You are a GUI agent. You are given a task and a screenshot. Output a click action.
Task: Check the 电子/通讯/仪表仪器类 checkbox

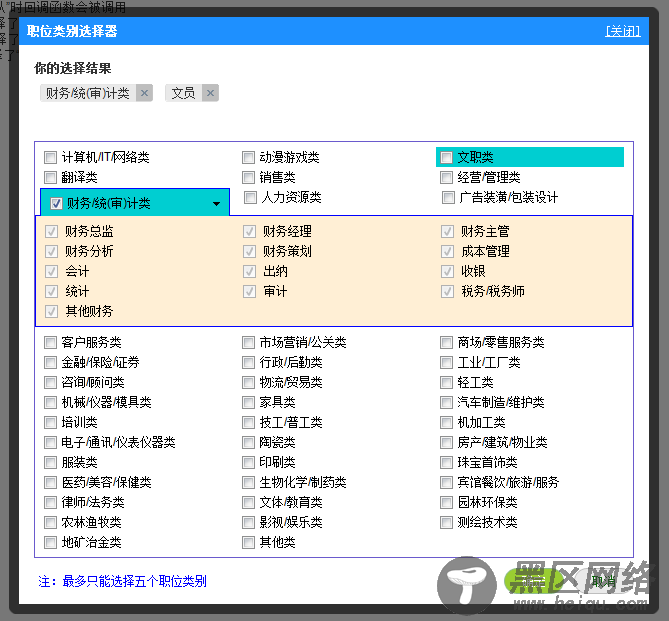coord(50,443)
